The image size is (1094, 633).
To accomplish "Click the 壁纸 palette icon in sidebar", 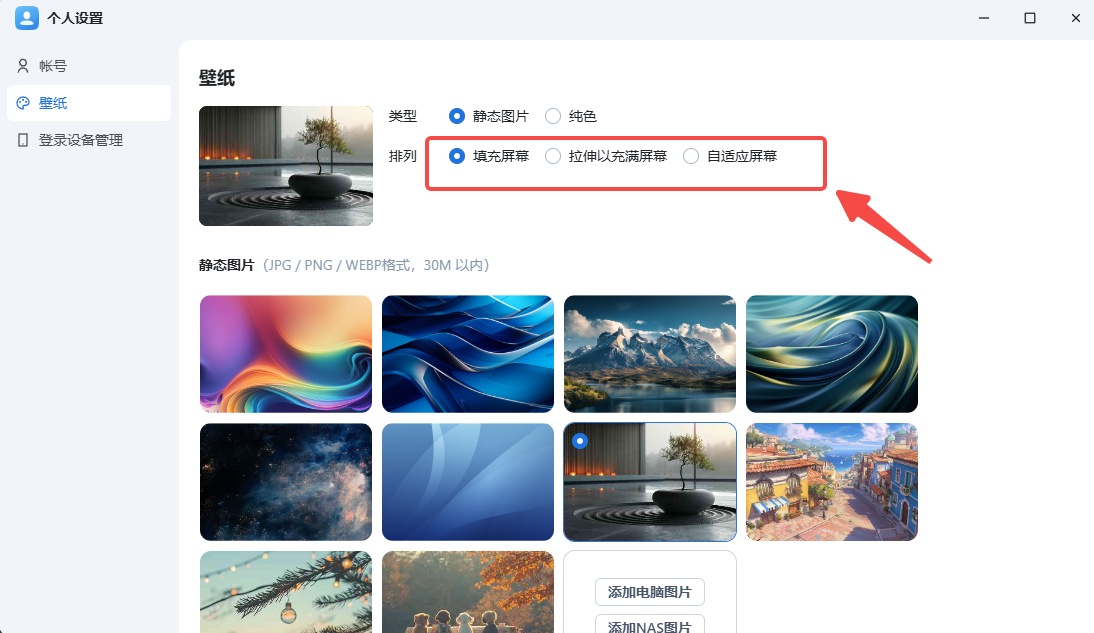I will [23, 103].
